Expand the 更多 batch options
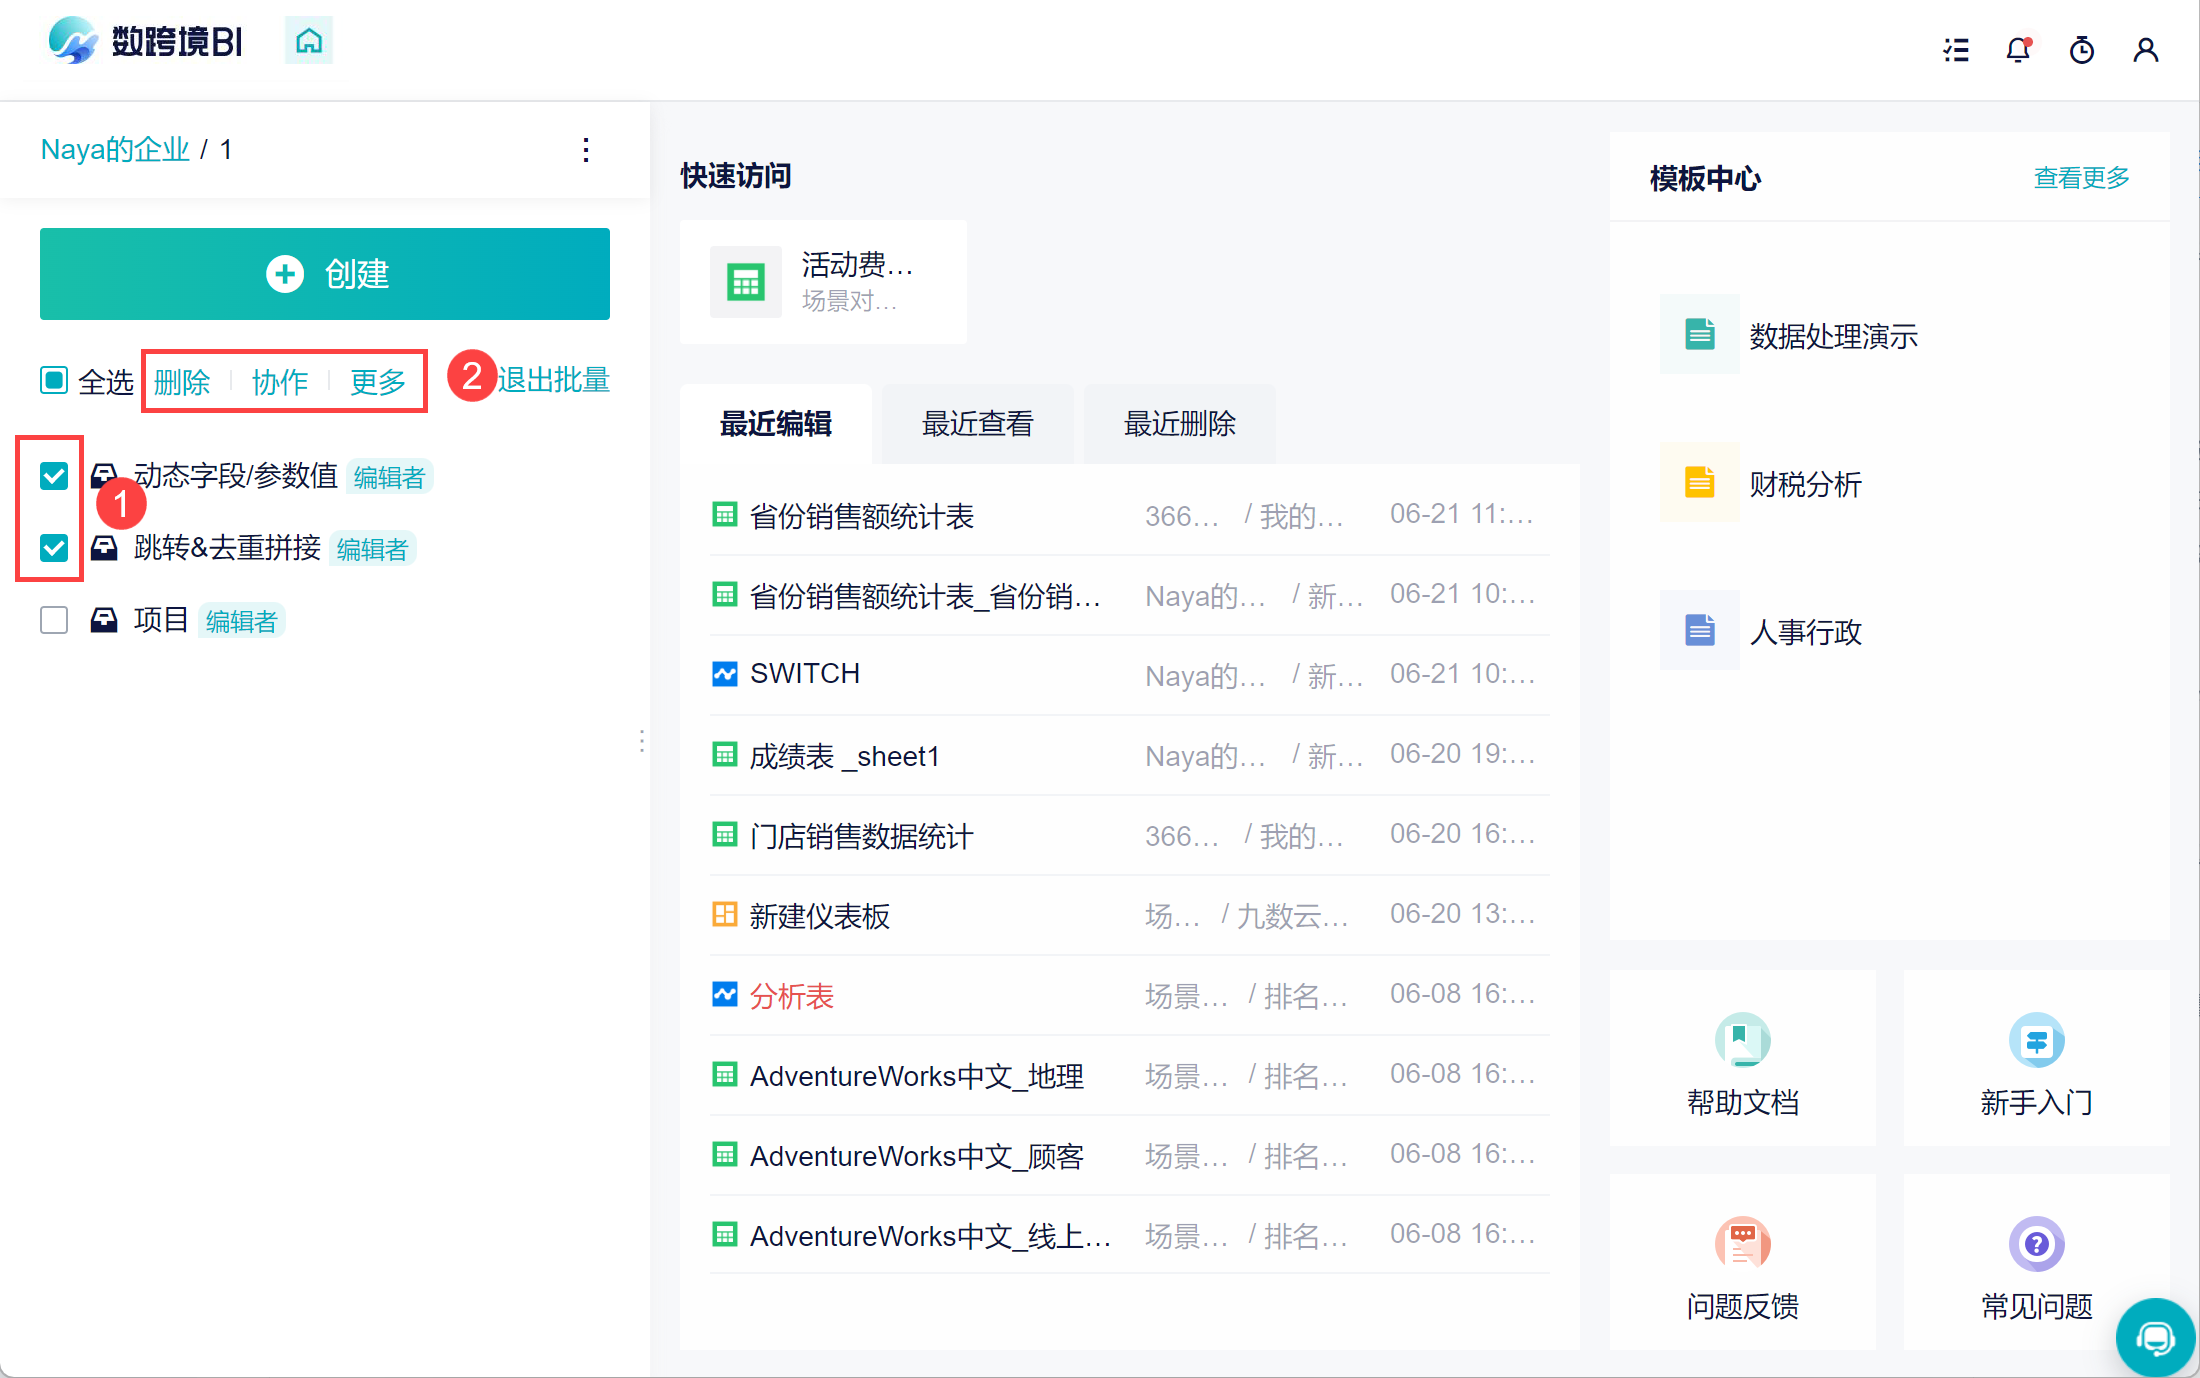This screenshot has width=2200, height=1378. (x=377, y=381)
